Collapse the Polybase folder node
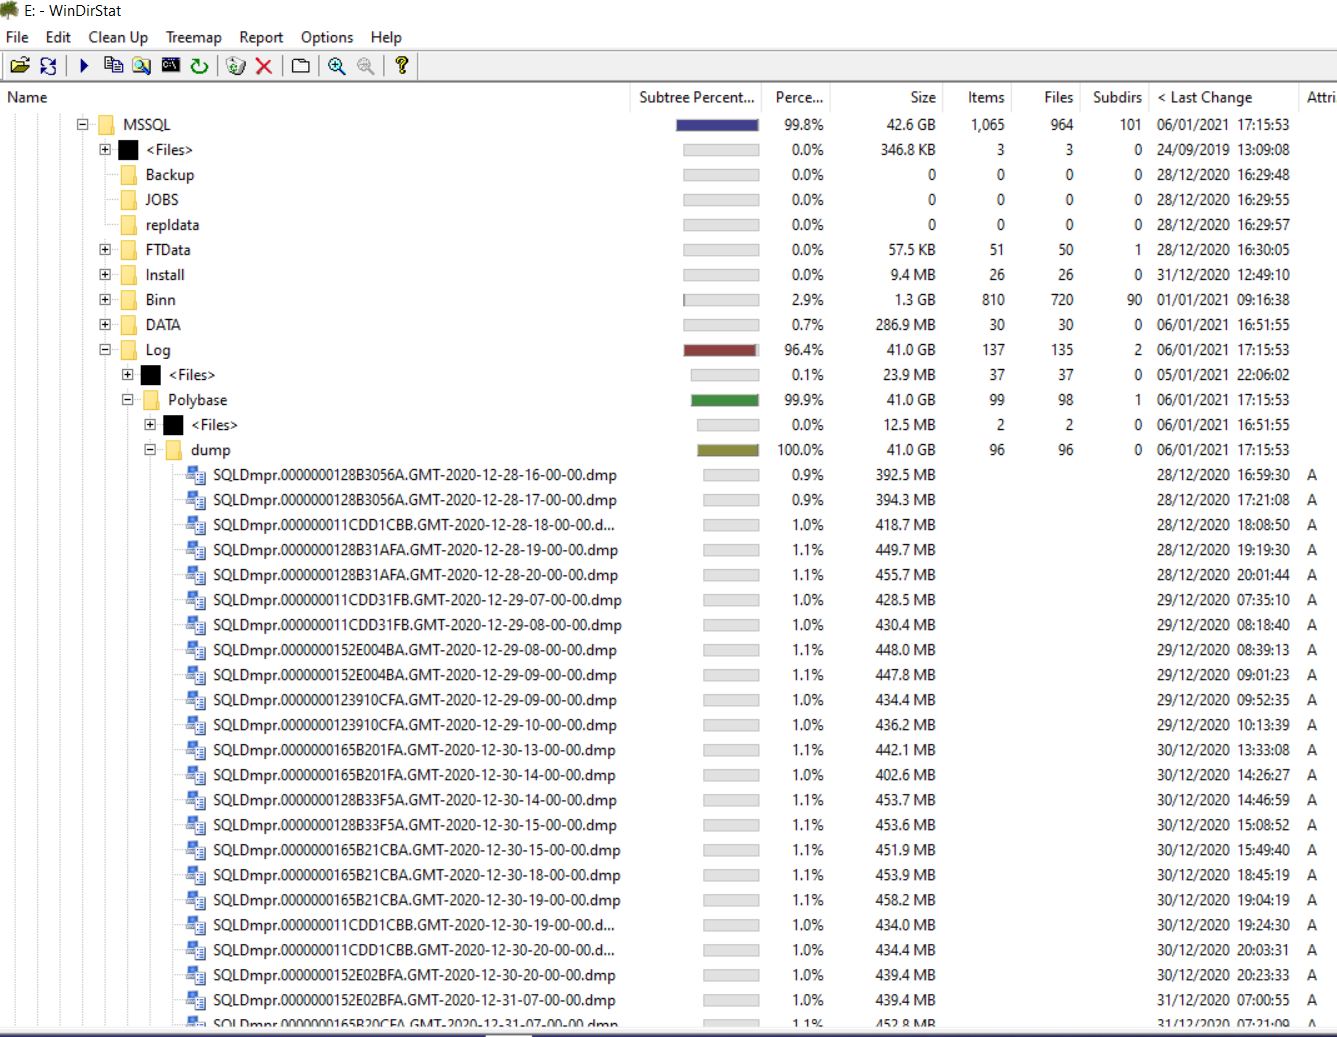This screenshot has height=1037, width=1337. [x=128, y=400]
